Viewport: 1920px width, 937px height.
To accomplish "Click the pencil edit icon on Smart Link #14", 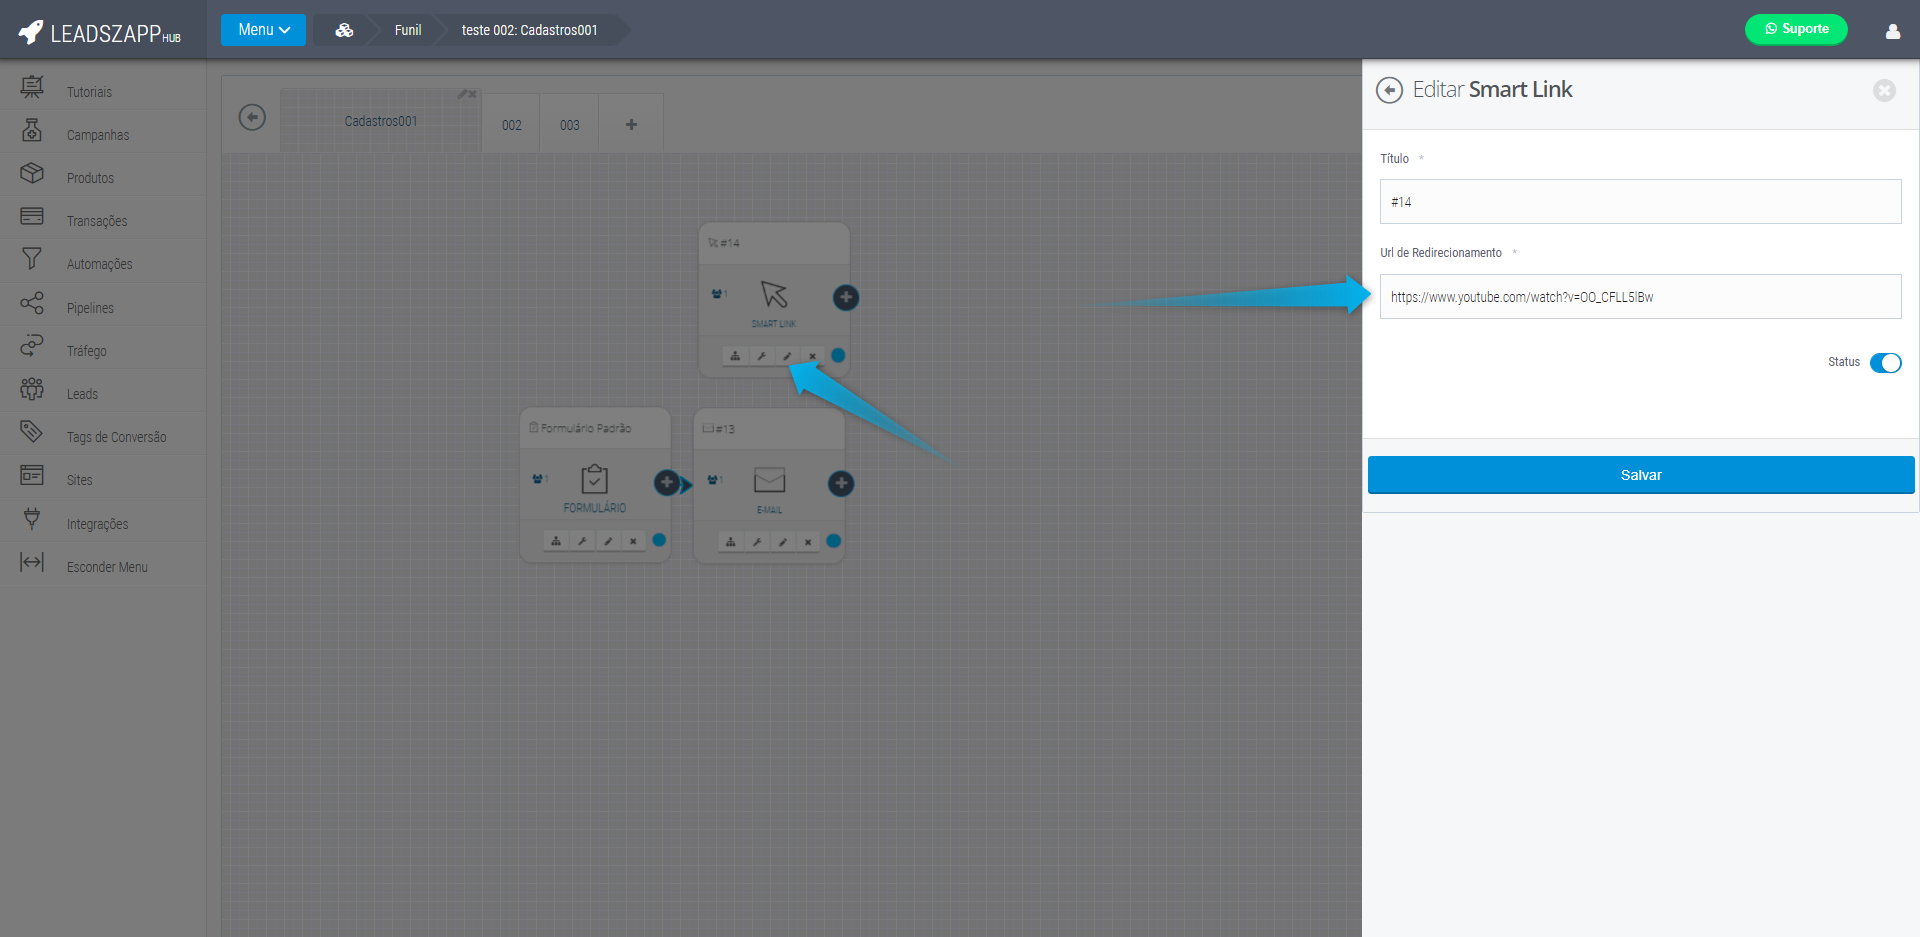I will [787, 356].
